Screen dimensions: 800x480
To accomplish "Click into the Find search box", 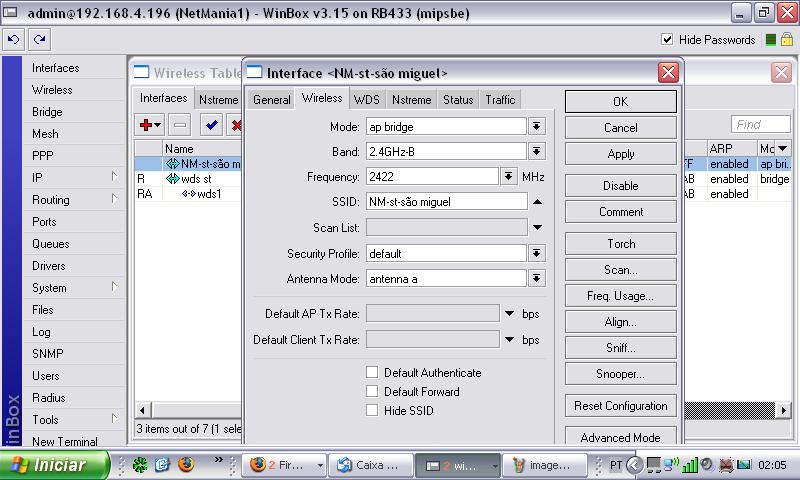I will [760, 124].
